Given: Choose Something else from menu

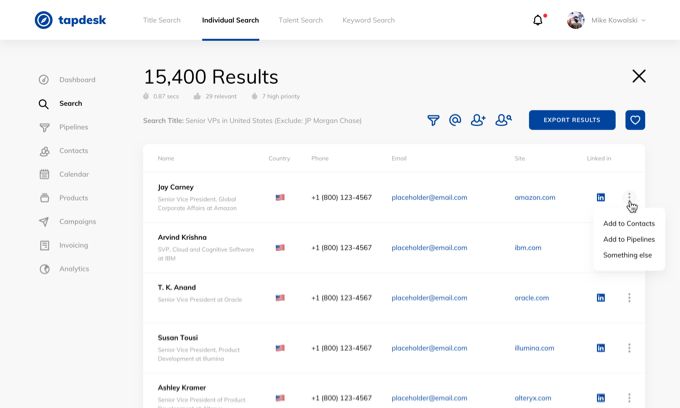Looking at the screenshot, I should click(x=628, y=255).
